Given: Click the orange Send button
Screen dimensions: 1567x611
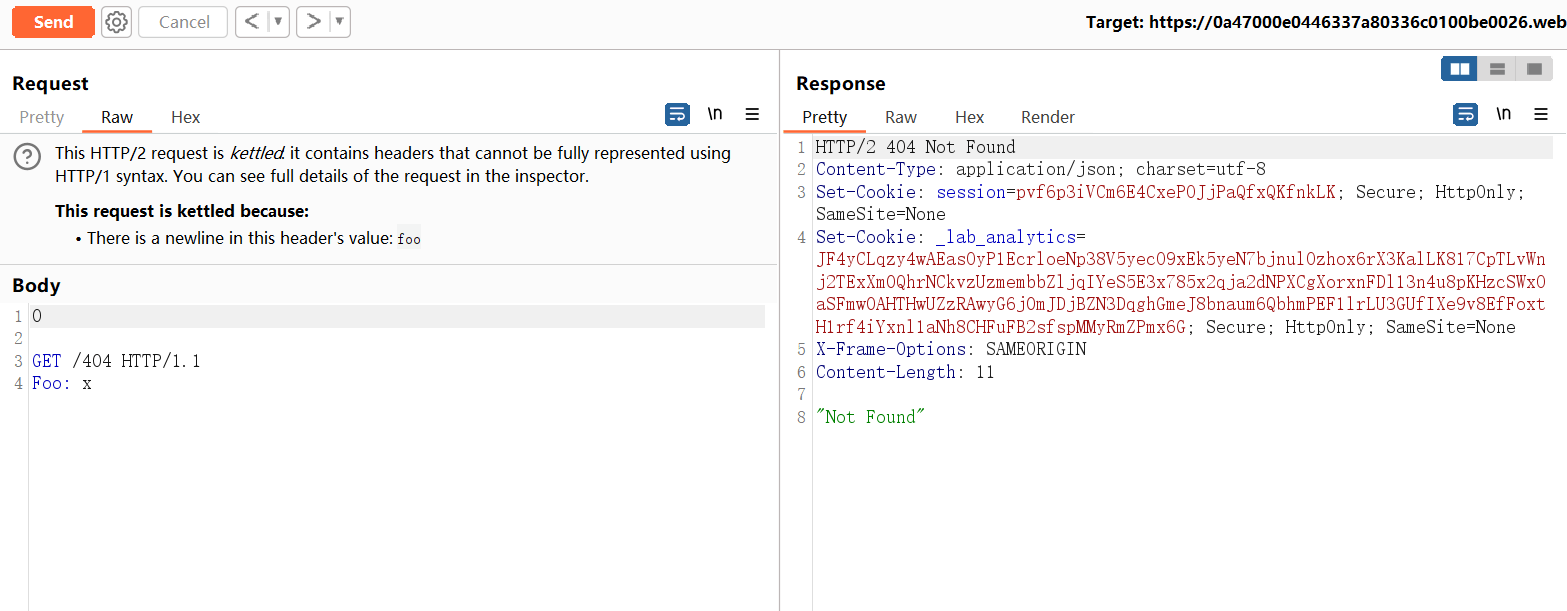Looking at the screenshot, I should click(x=53, y=22).
